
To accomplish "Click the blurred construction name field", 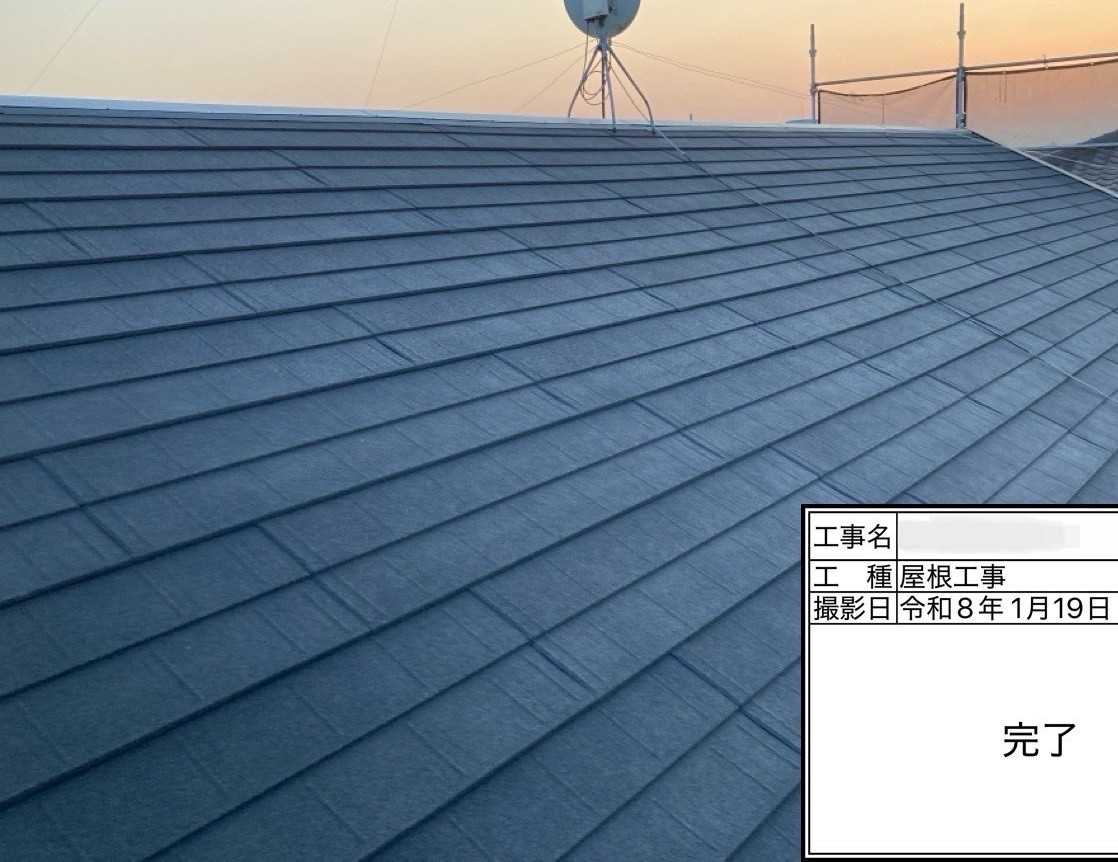I will 988,538.
